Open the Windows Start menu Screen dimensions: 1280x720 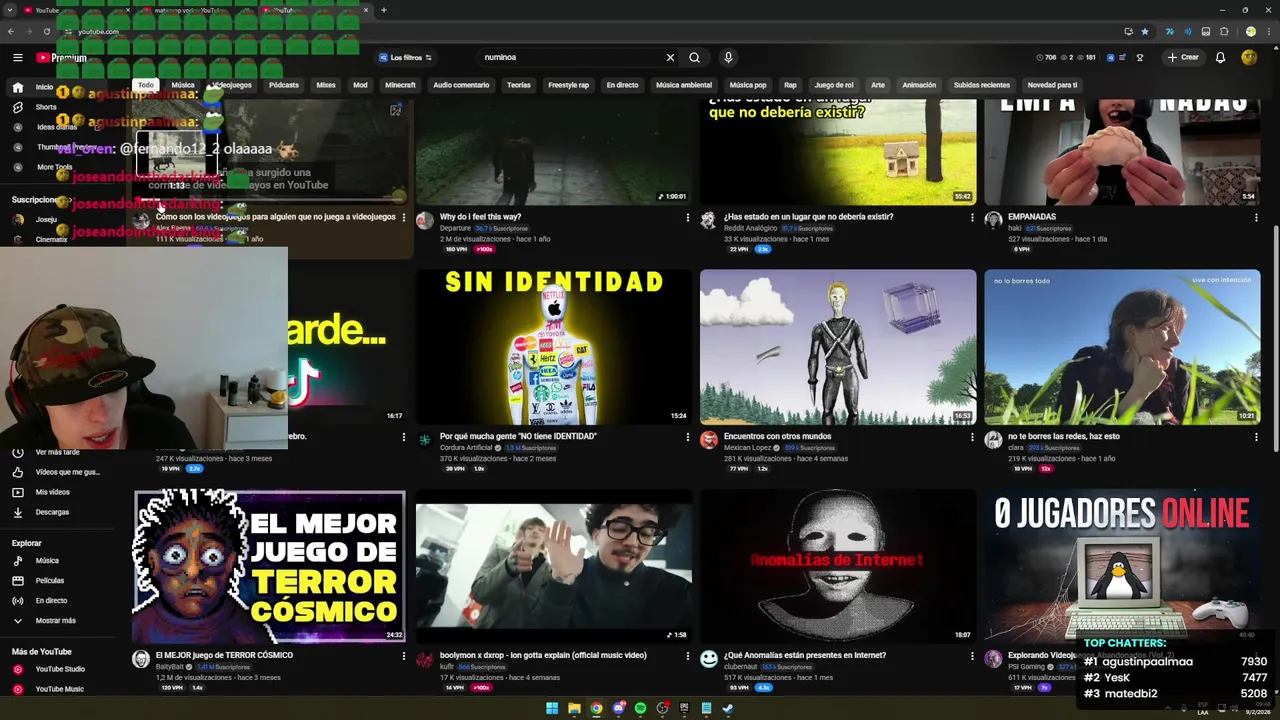point(552,709)
